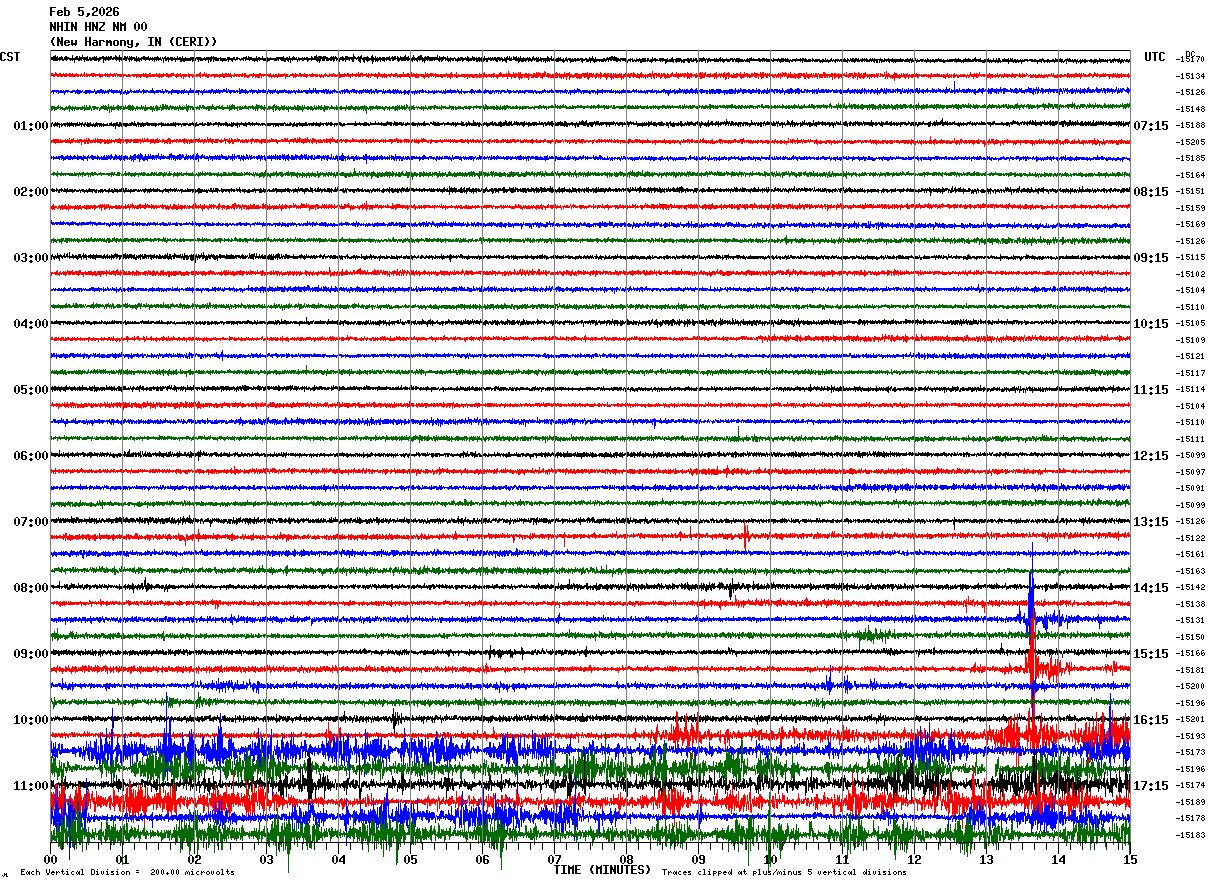Click the small red event on the 07:15 CST trace
This screenshot has width=1210, height=886.
tap(746, 537)
